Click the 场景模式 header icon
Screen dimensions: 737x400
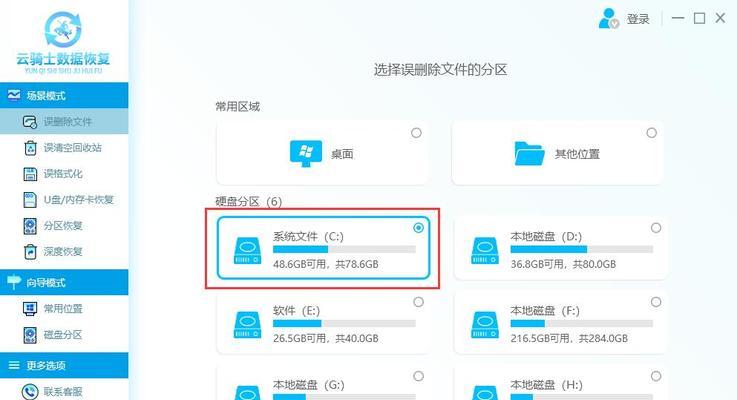click(x=14, y=95)
